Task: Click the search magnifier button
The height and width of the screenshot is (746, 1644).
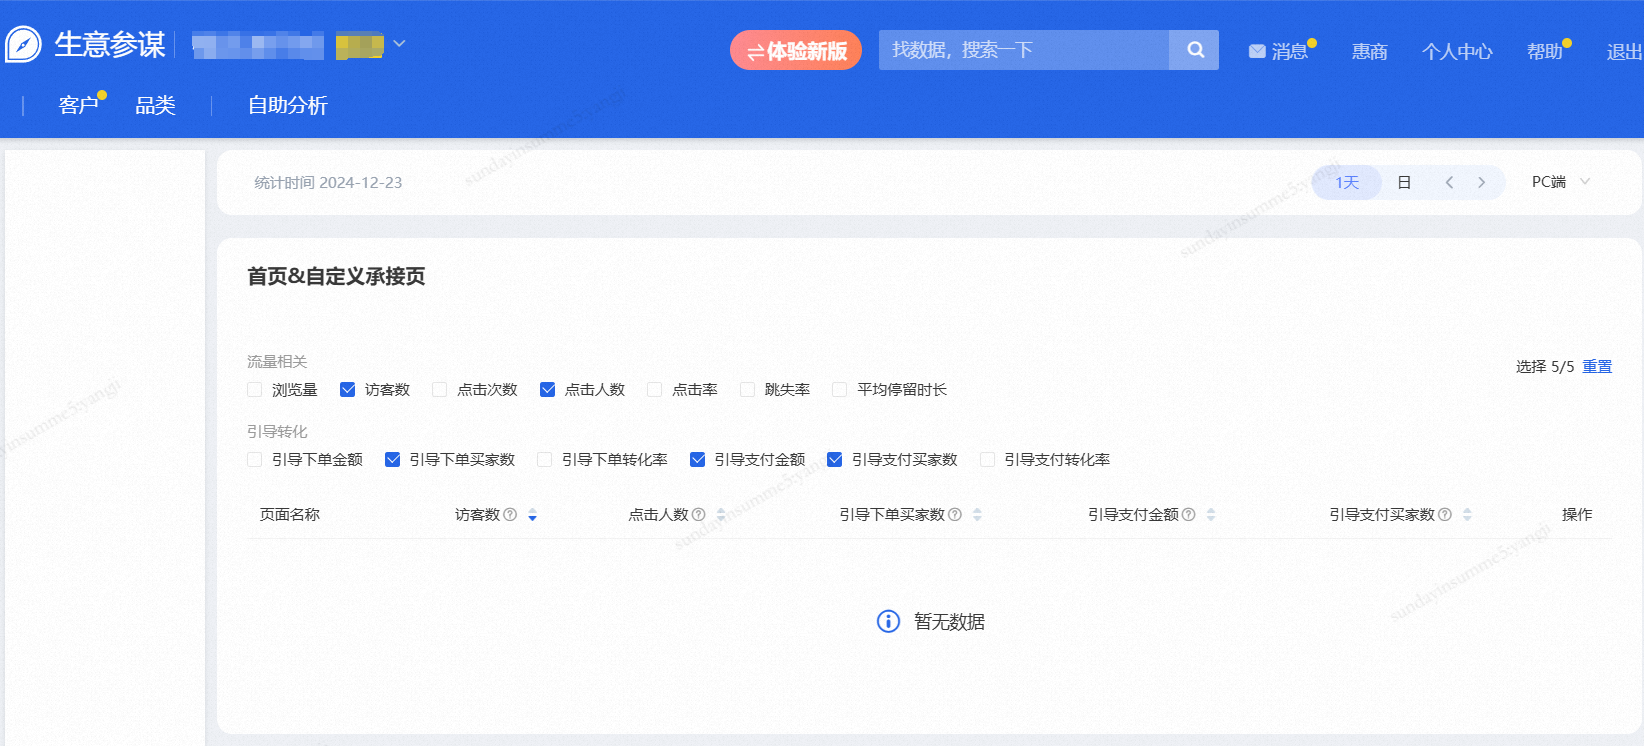Action: (1194, 50)
